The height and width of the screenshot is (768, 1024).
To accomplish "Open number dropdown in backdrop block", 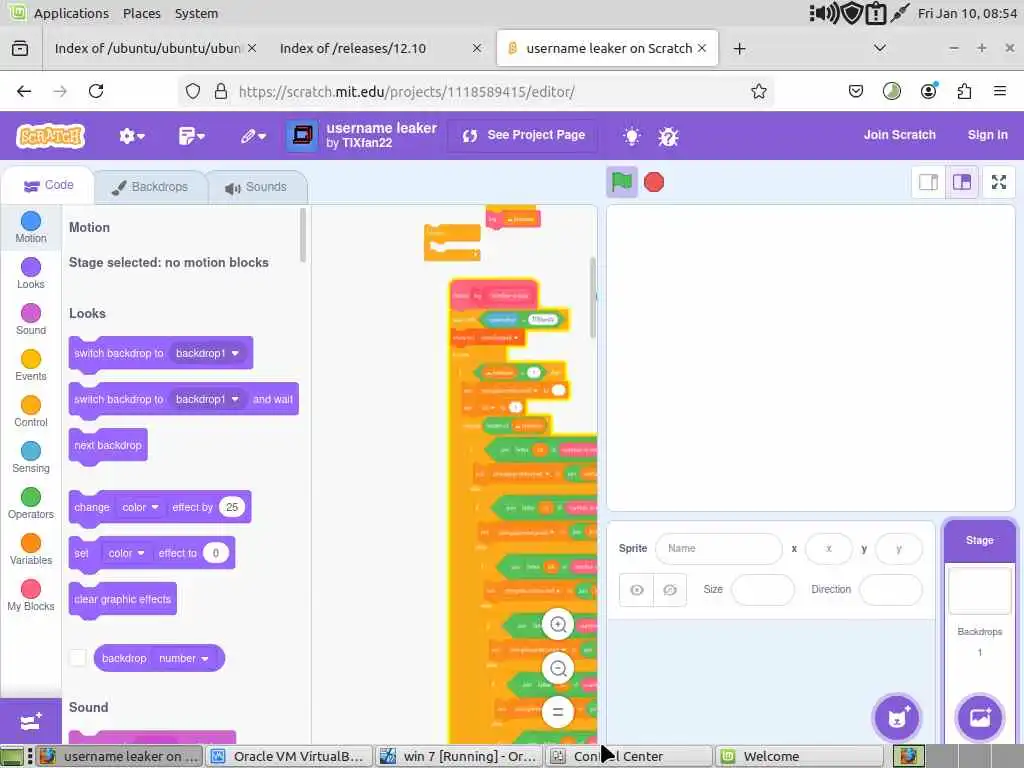I will point(184,658).
